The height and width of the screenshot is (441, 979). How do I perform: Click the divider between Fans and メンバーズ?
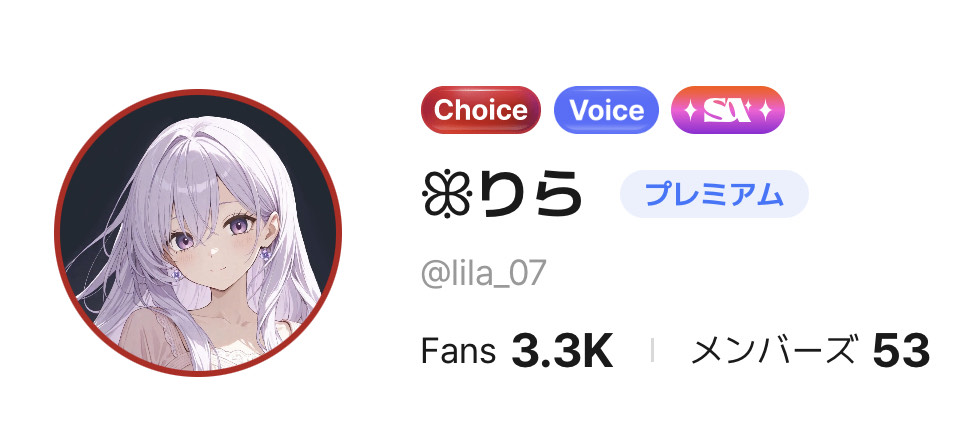652,351
